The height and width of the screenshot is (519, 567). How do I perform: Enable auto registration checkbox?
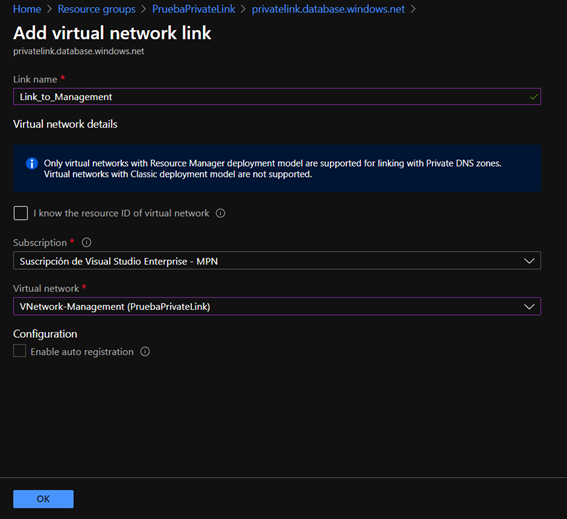pyautogui.click(x=20, y=351)
